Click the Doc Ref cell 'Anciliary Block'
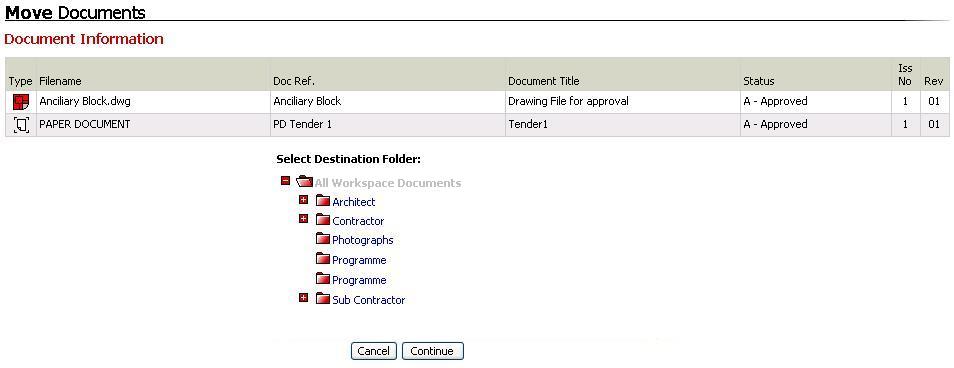This screenshot has width=954, height=368. [307, 102]
